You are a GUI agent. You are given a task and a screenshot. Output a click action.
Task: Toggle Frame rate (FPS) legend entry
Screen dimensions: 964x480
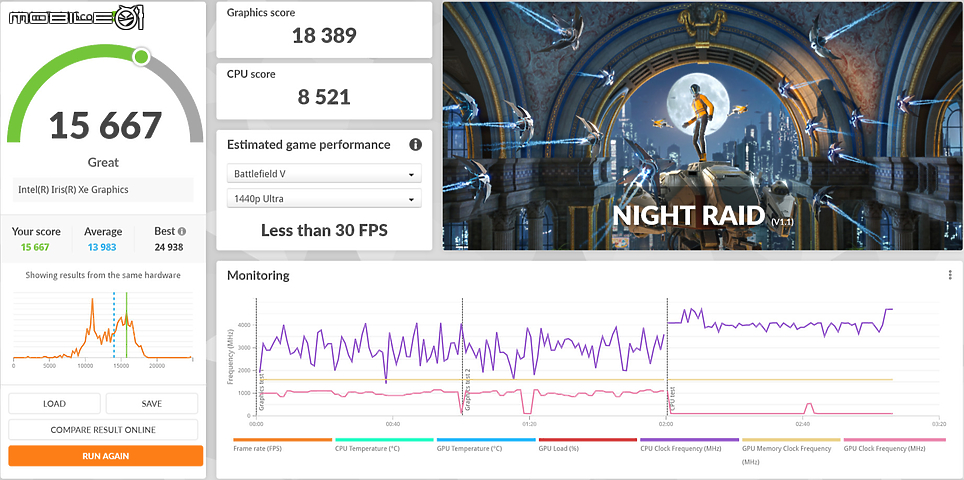pos(282,445)
